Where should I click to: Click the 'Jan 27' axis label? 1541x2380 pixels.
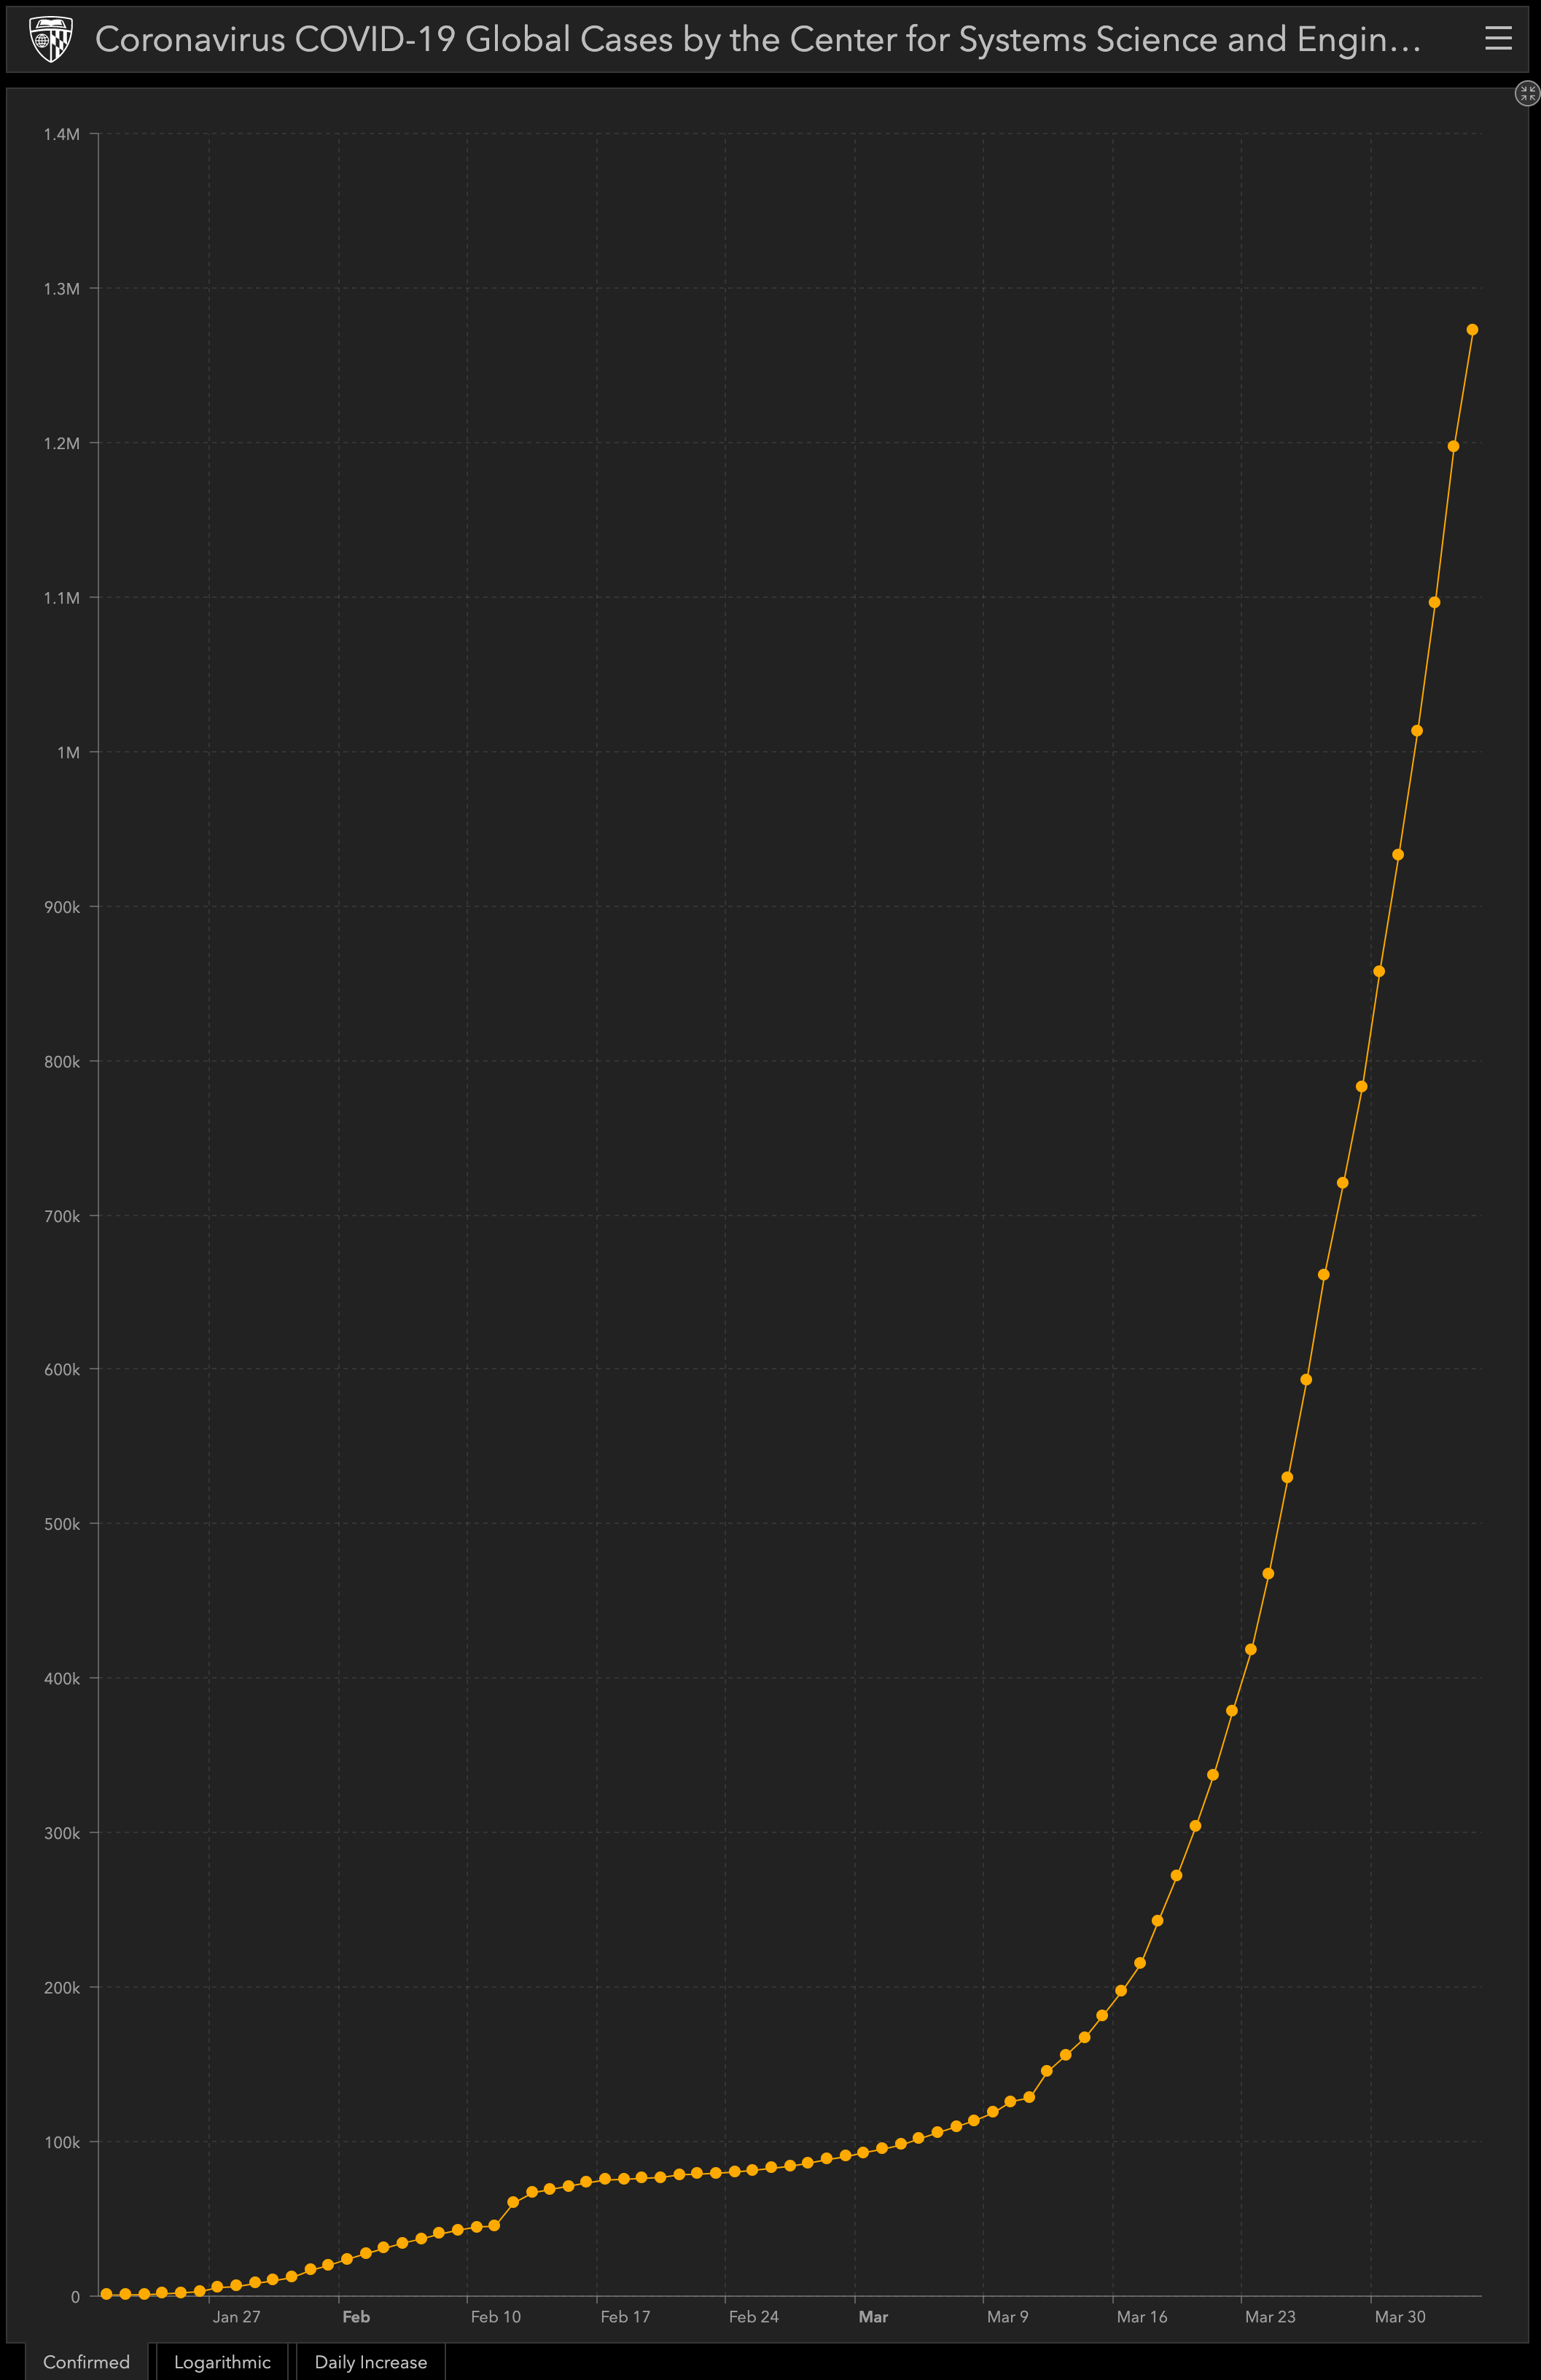236,2316
